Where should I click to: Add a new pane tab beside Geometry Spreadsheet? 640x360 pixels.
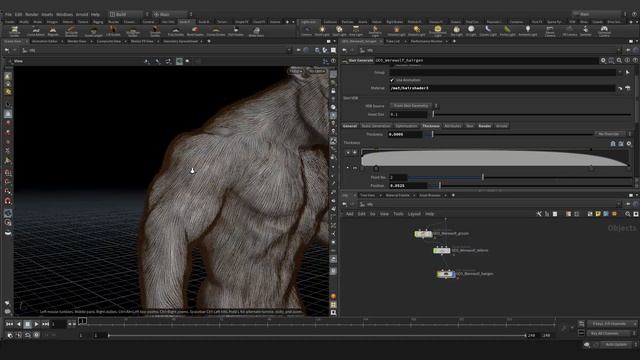pos(209,41)
